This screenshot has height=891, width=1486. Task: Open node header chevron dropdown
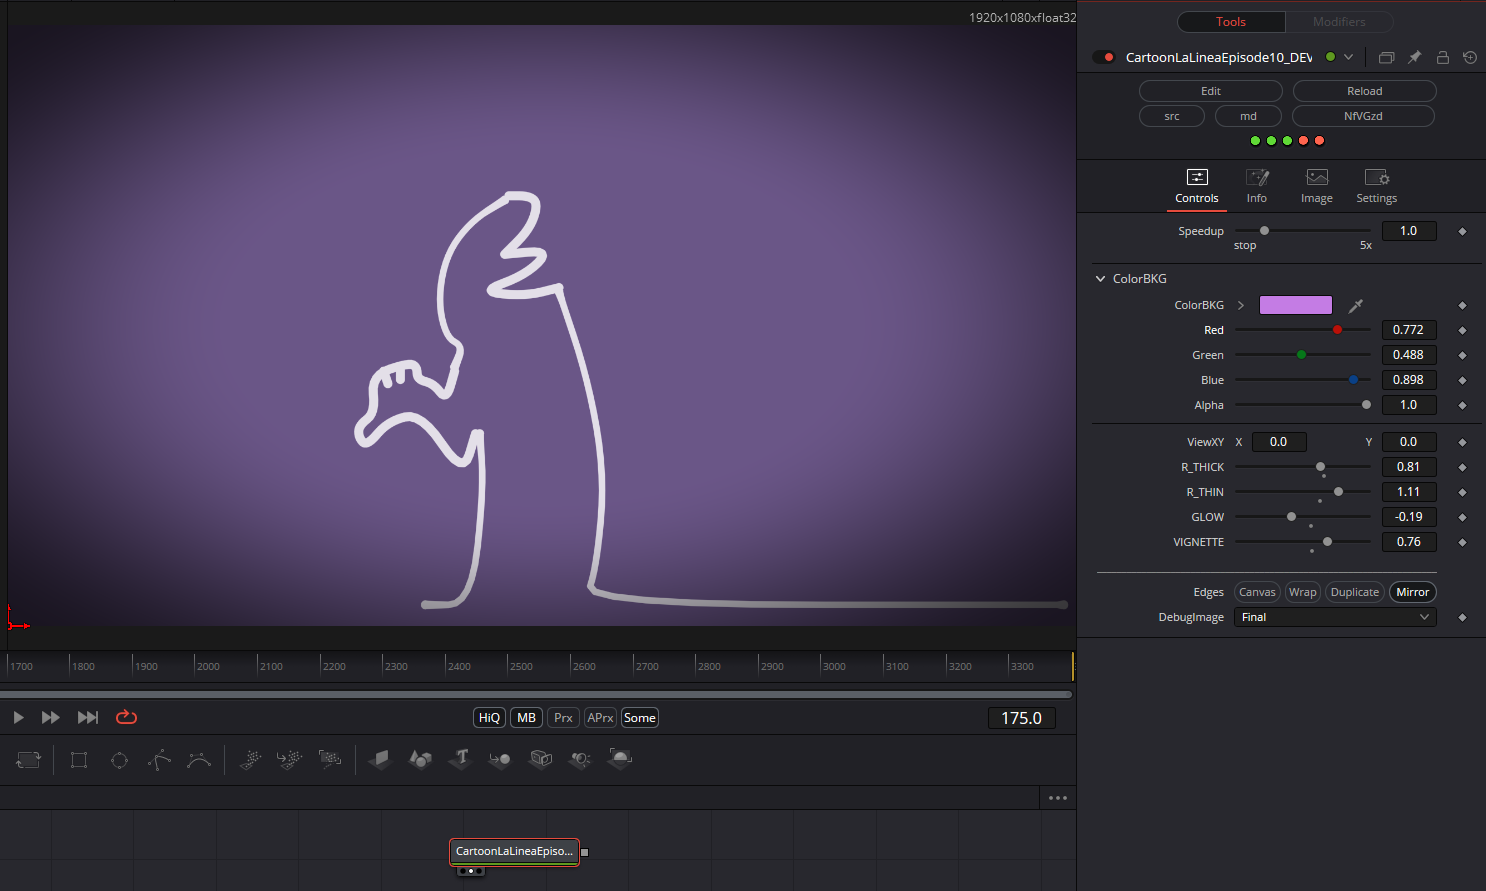tap(1348, 57)
